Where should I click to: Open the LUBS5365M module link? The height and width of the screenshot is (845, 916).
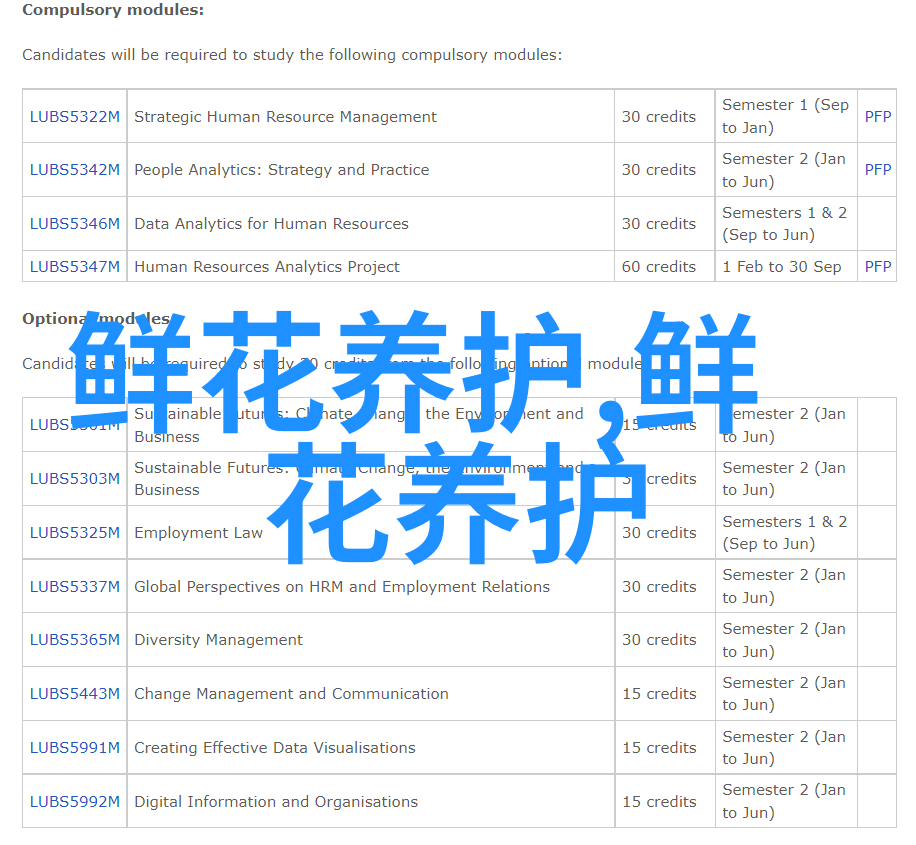coord(75,639)
